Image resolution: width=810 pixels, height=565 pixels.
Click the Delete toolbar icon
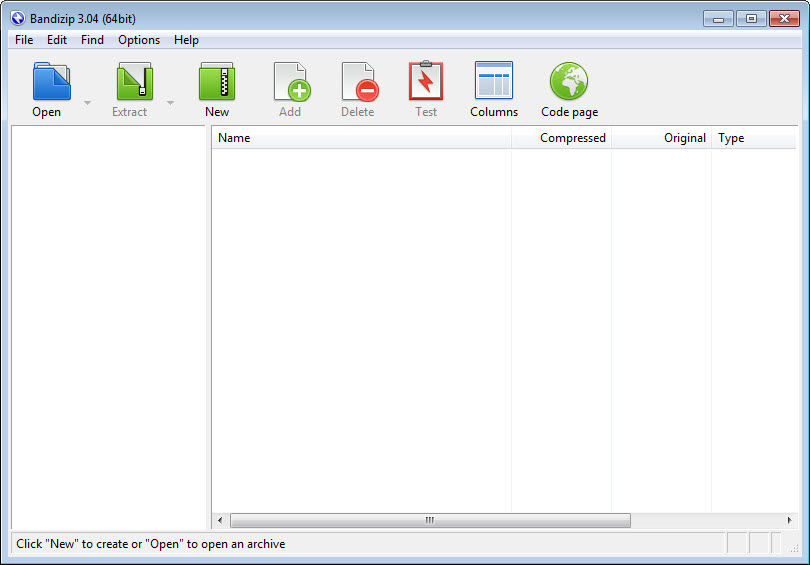[360, 82]
